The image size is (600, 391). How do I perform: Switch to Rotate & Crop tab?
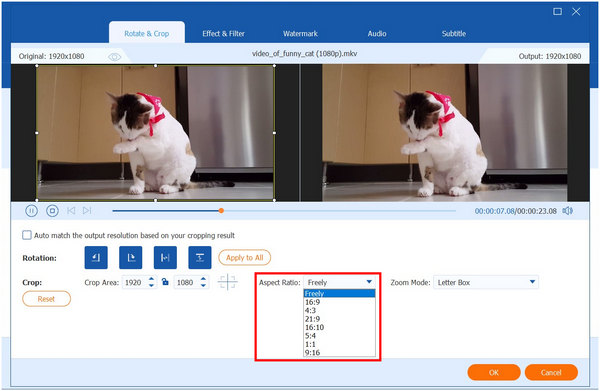[147, 33]
